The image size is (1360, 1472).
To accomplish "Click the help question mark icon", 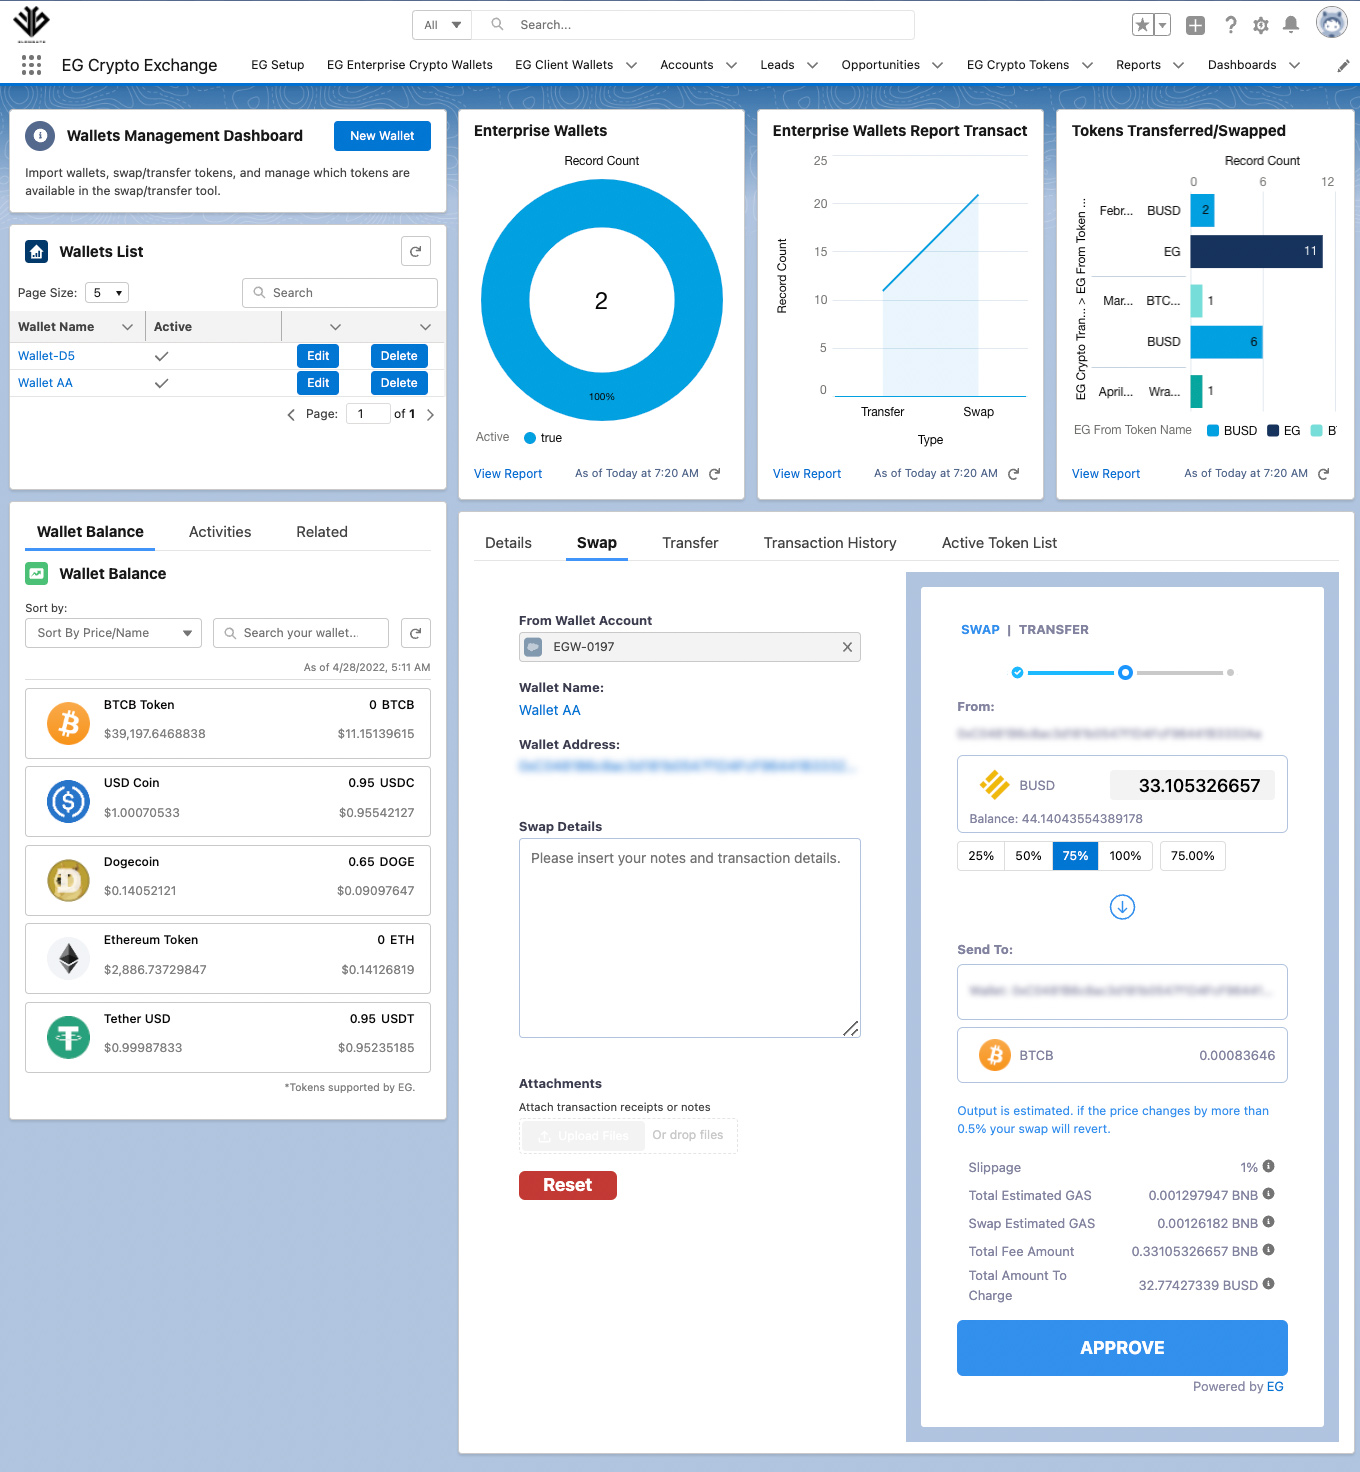I will [1230, 24].
